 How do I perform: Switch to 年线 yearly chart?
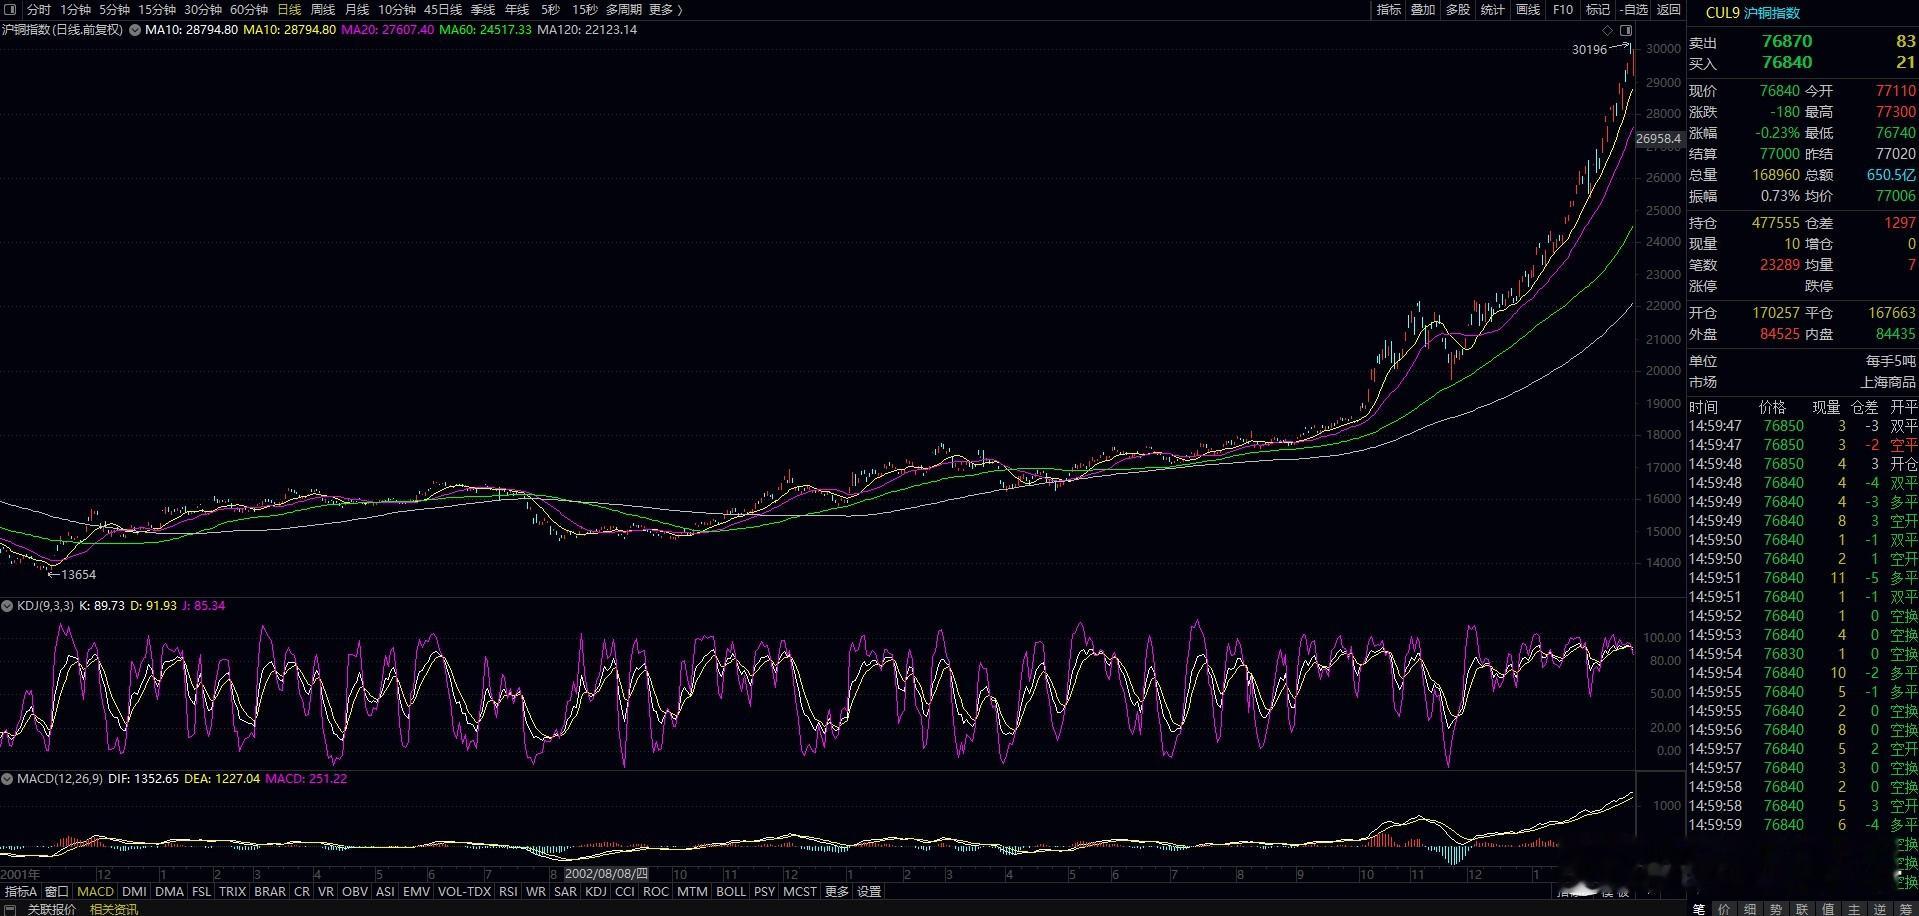517,9
